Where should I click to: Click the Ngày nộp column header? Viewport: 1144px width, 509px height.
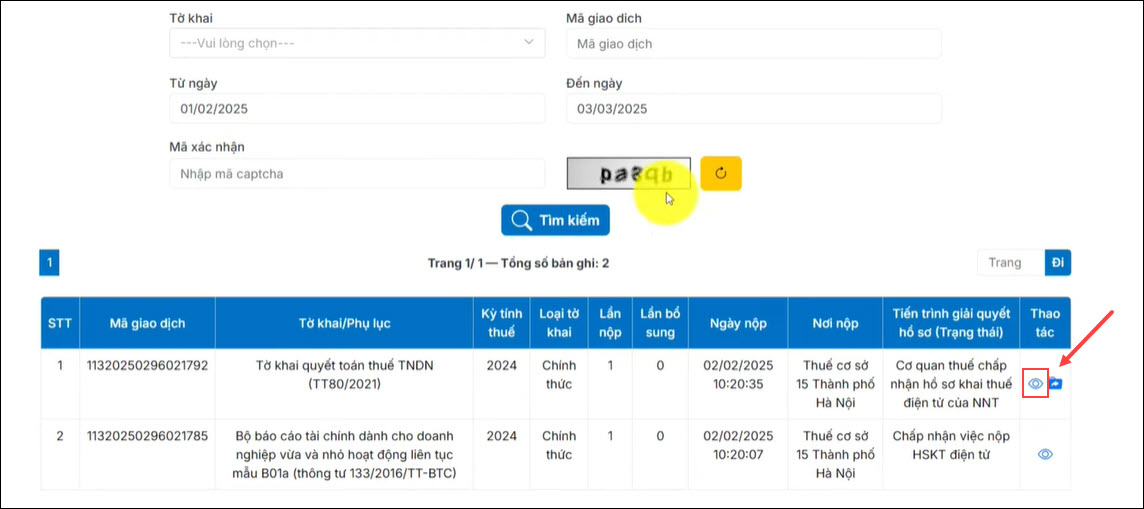[738, 323]
